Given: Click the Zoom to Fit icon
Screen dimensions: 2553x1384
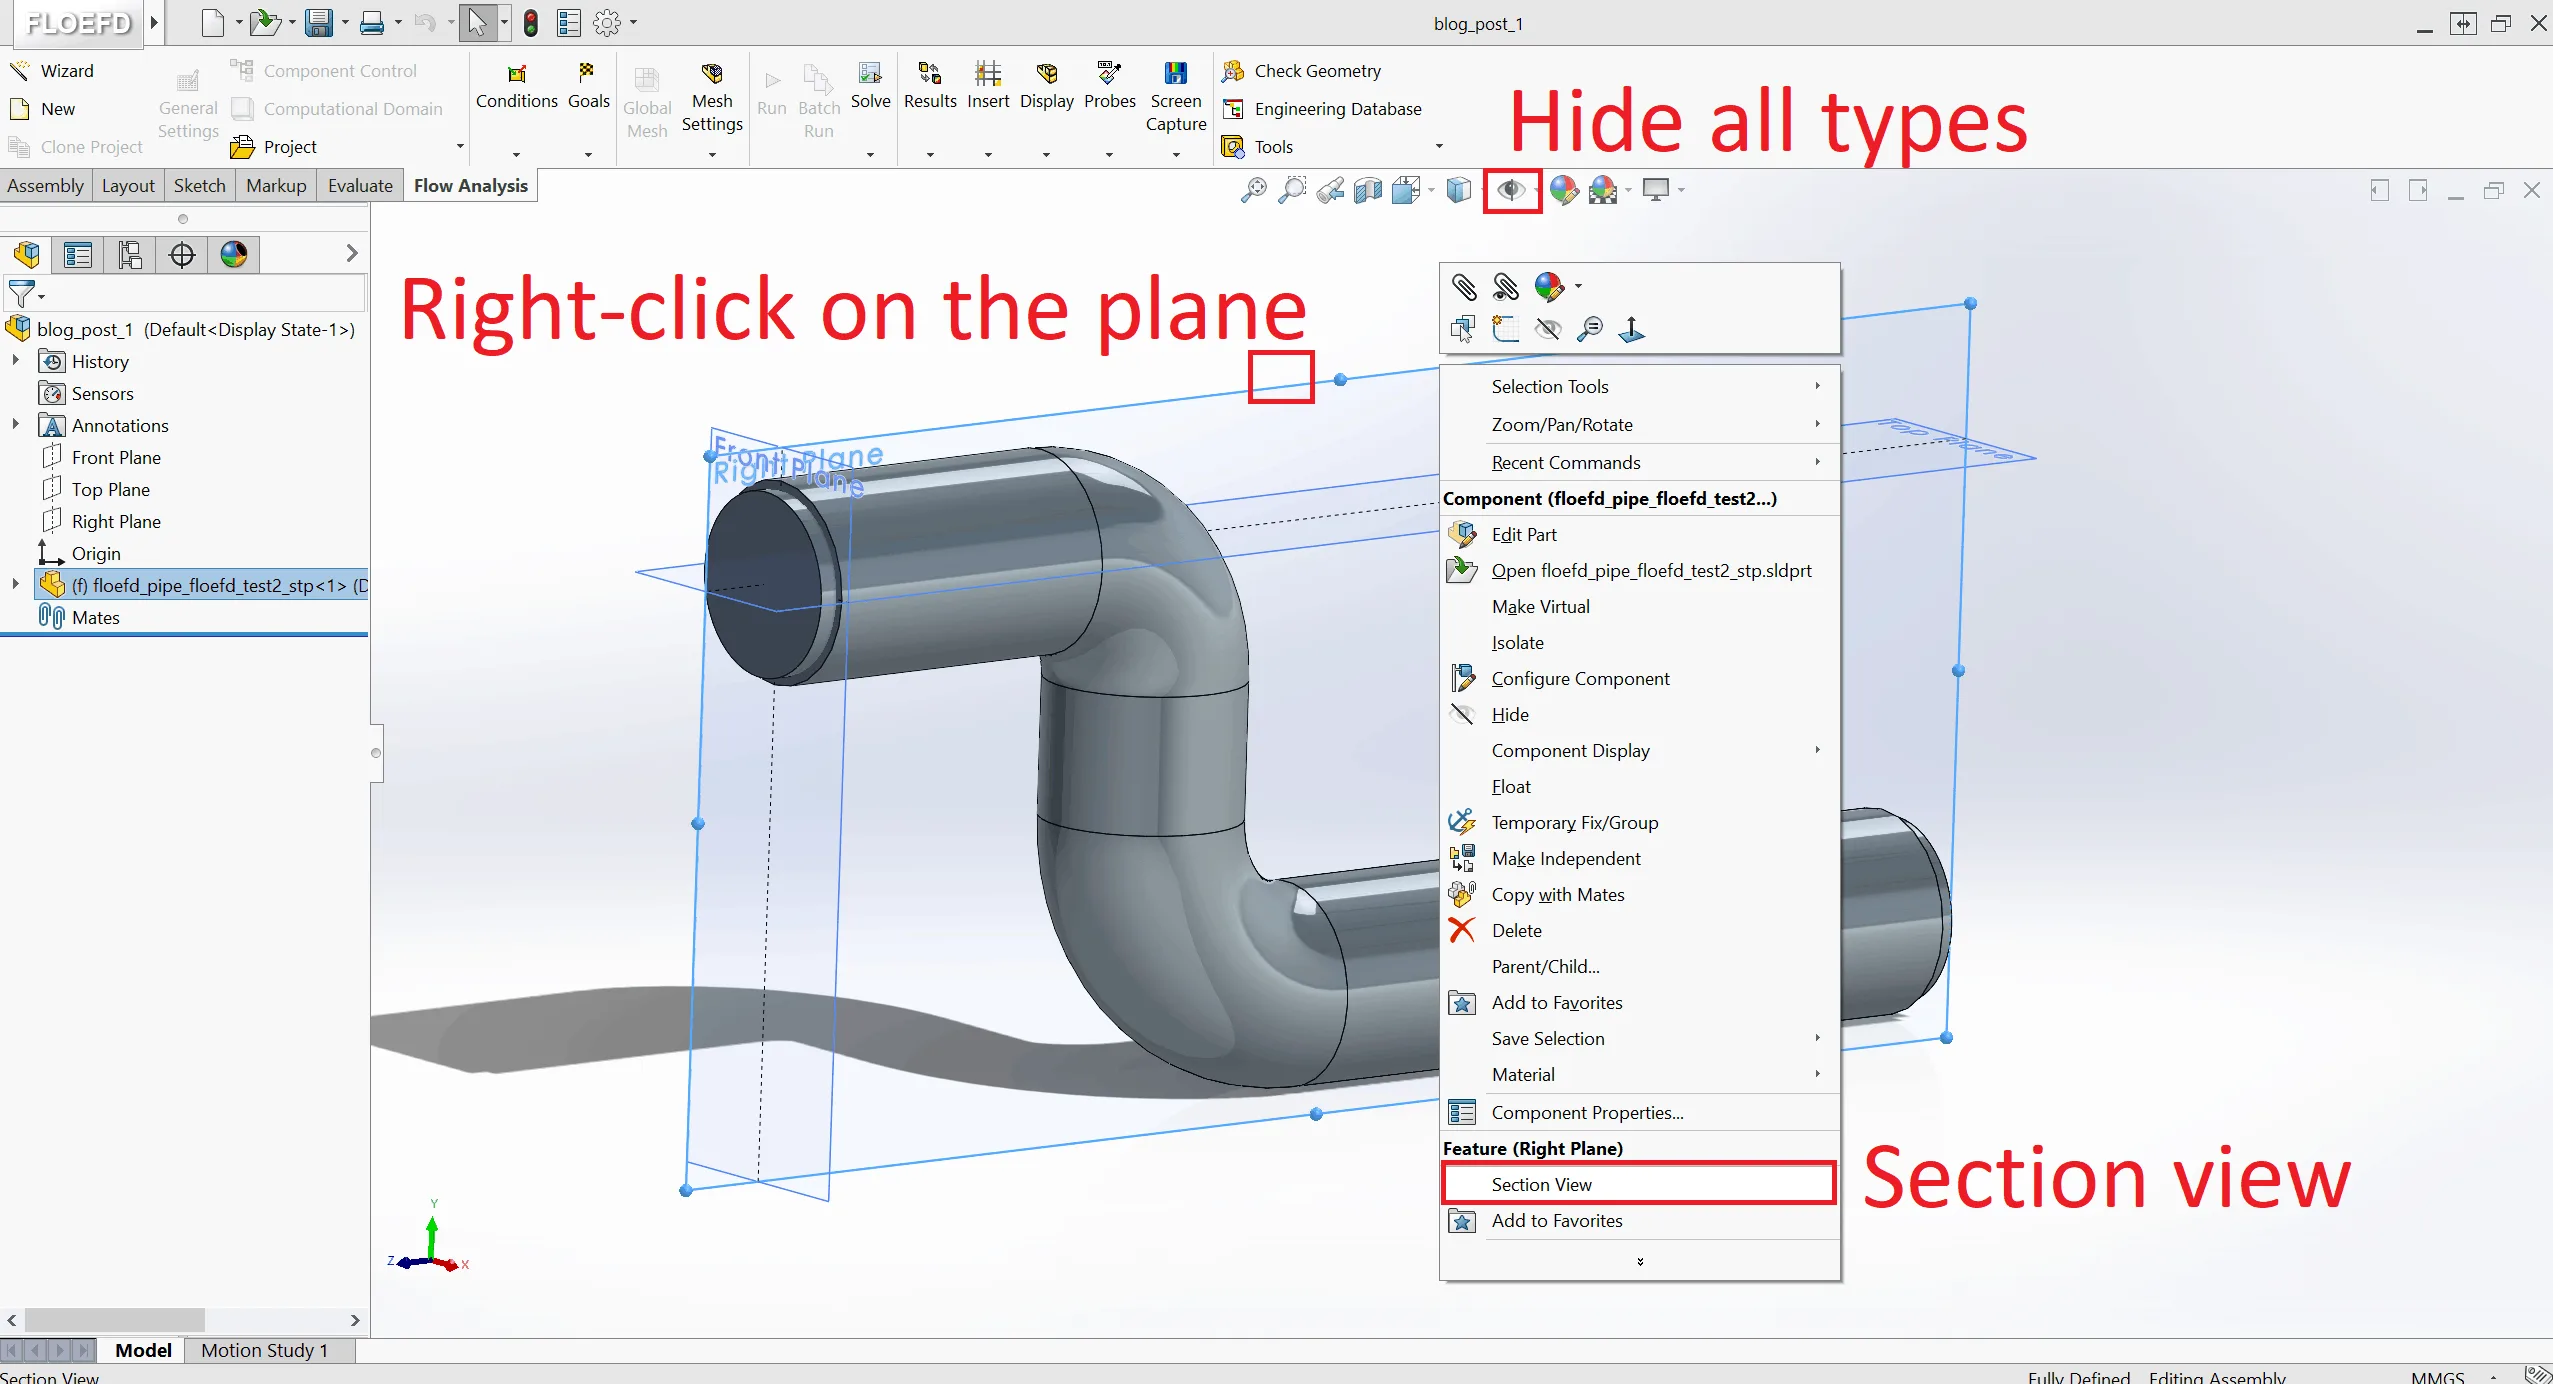Looking at the screenshot, I should 1253,190.
